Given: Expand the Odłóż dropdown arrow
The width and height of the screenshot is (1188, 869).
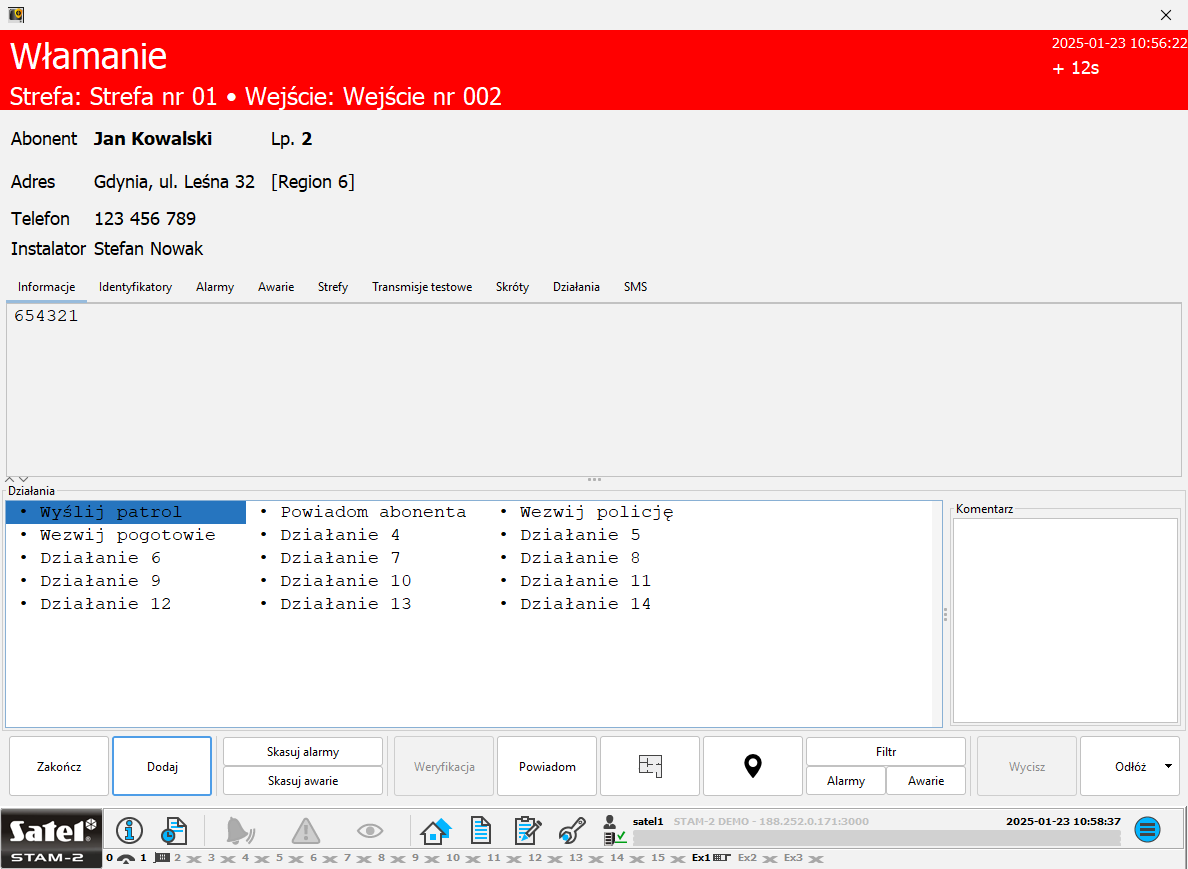Looking at the screenshot, I should coord(1168,766).
